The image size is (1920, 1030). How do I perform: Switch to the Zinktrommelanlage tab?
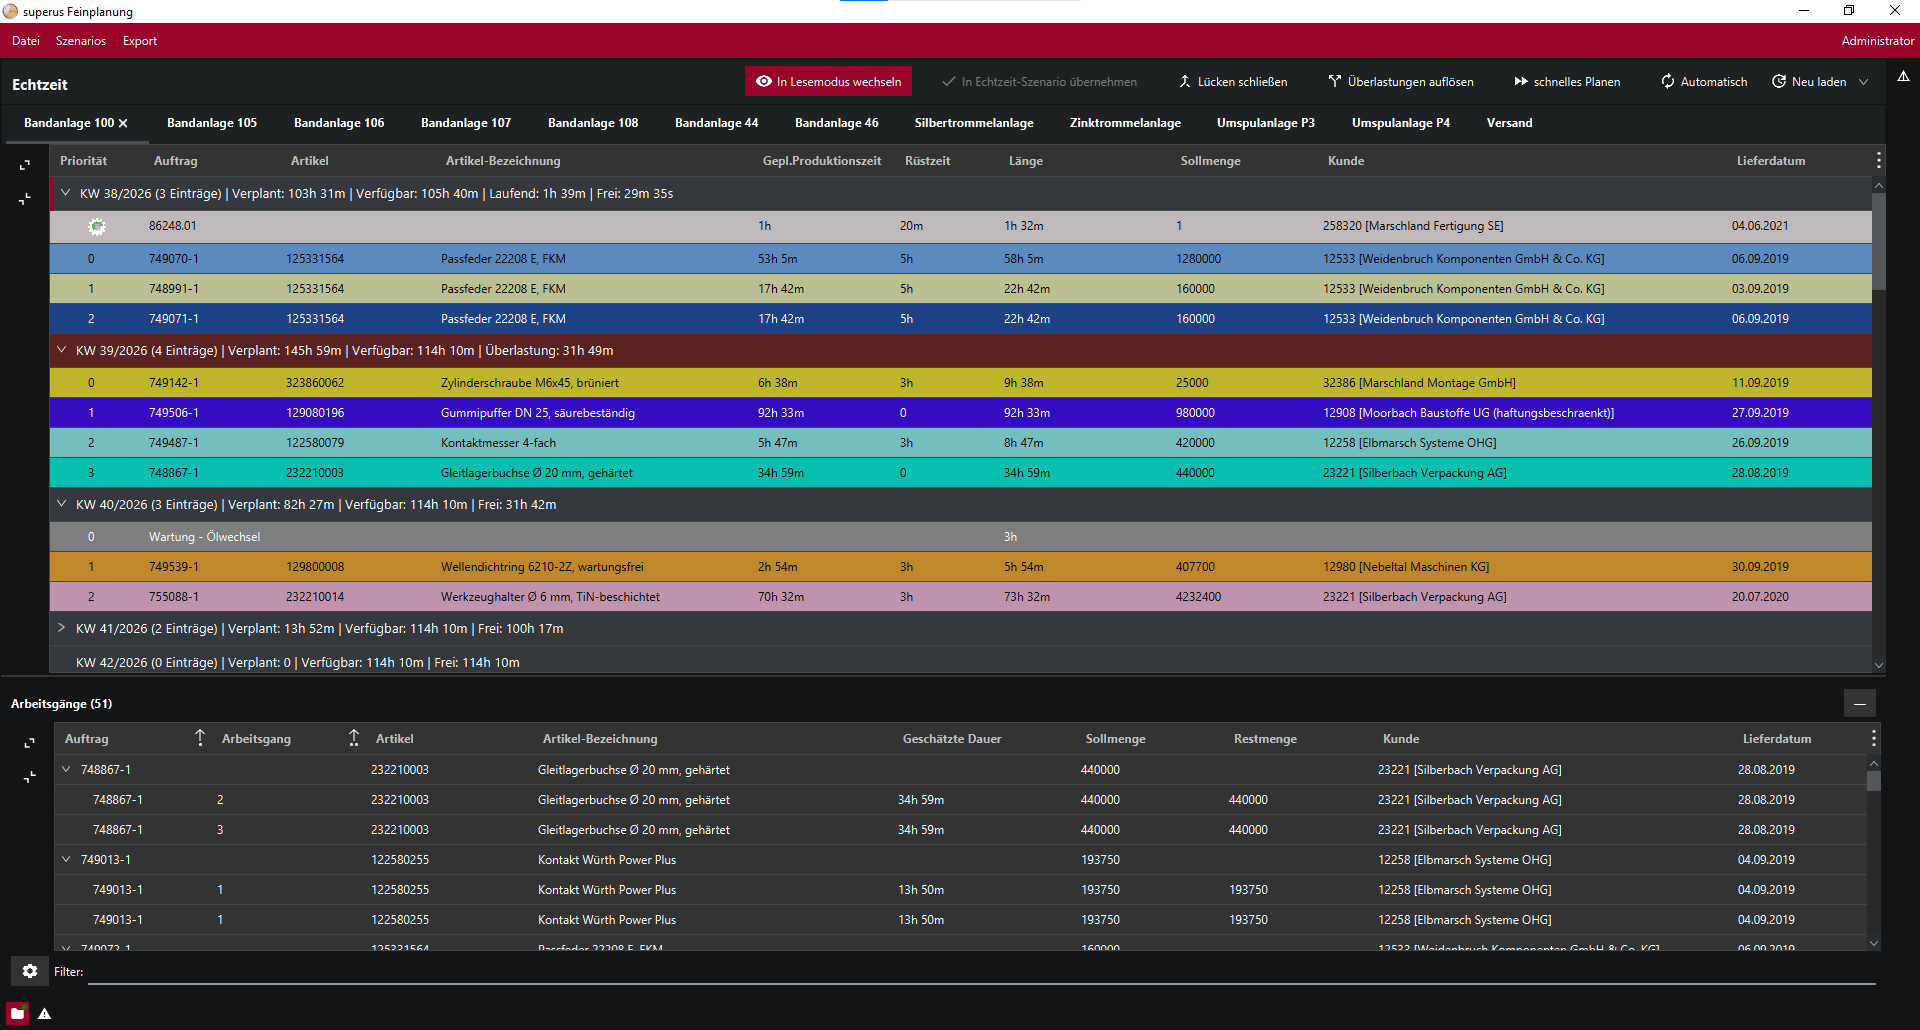[x=1125, y=123]
